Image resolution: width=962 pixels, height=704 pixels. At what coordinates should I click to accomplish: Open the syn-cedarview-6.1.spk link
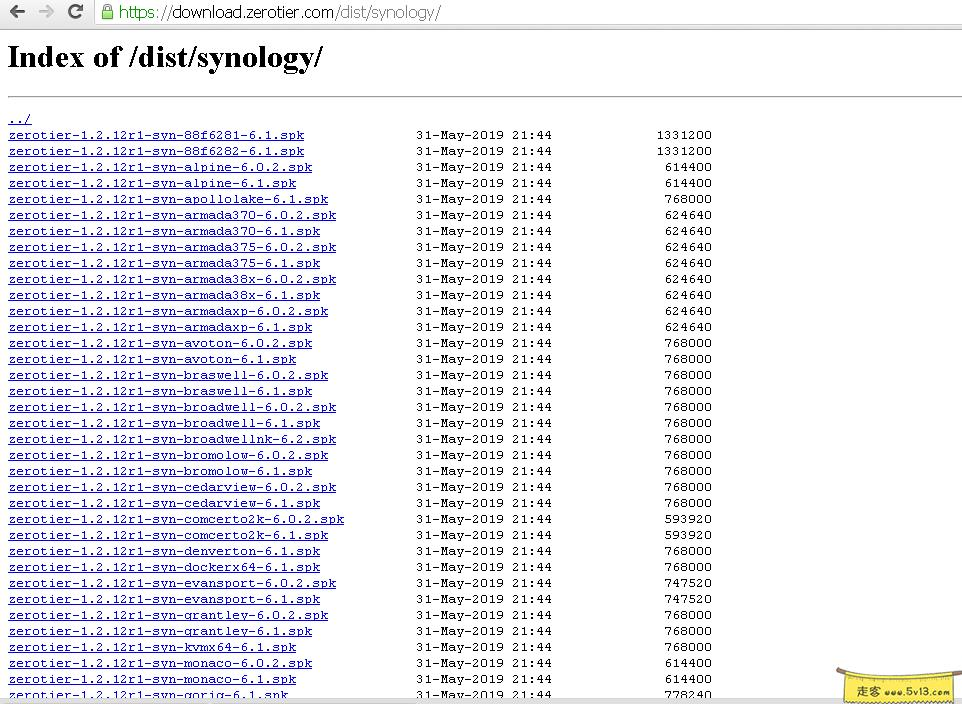coord(164,503)
